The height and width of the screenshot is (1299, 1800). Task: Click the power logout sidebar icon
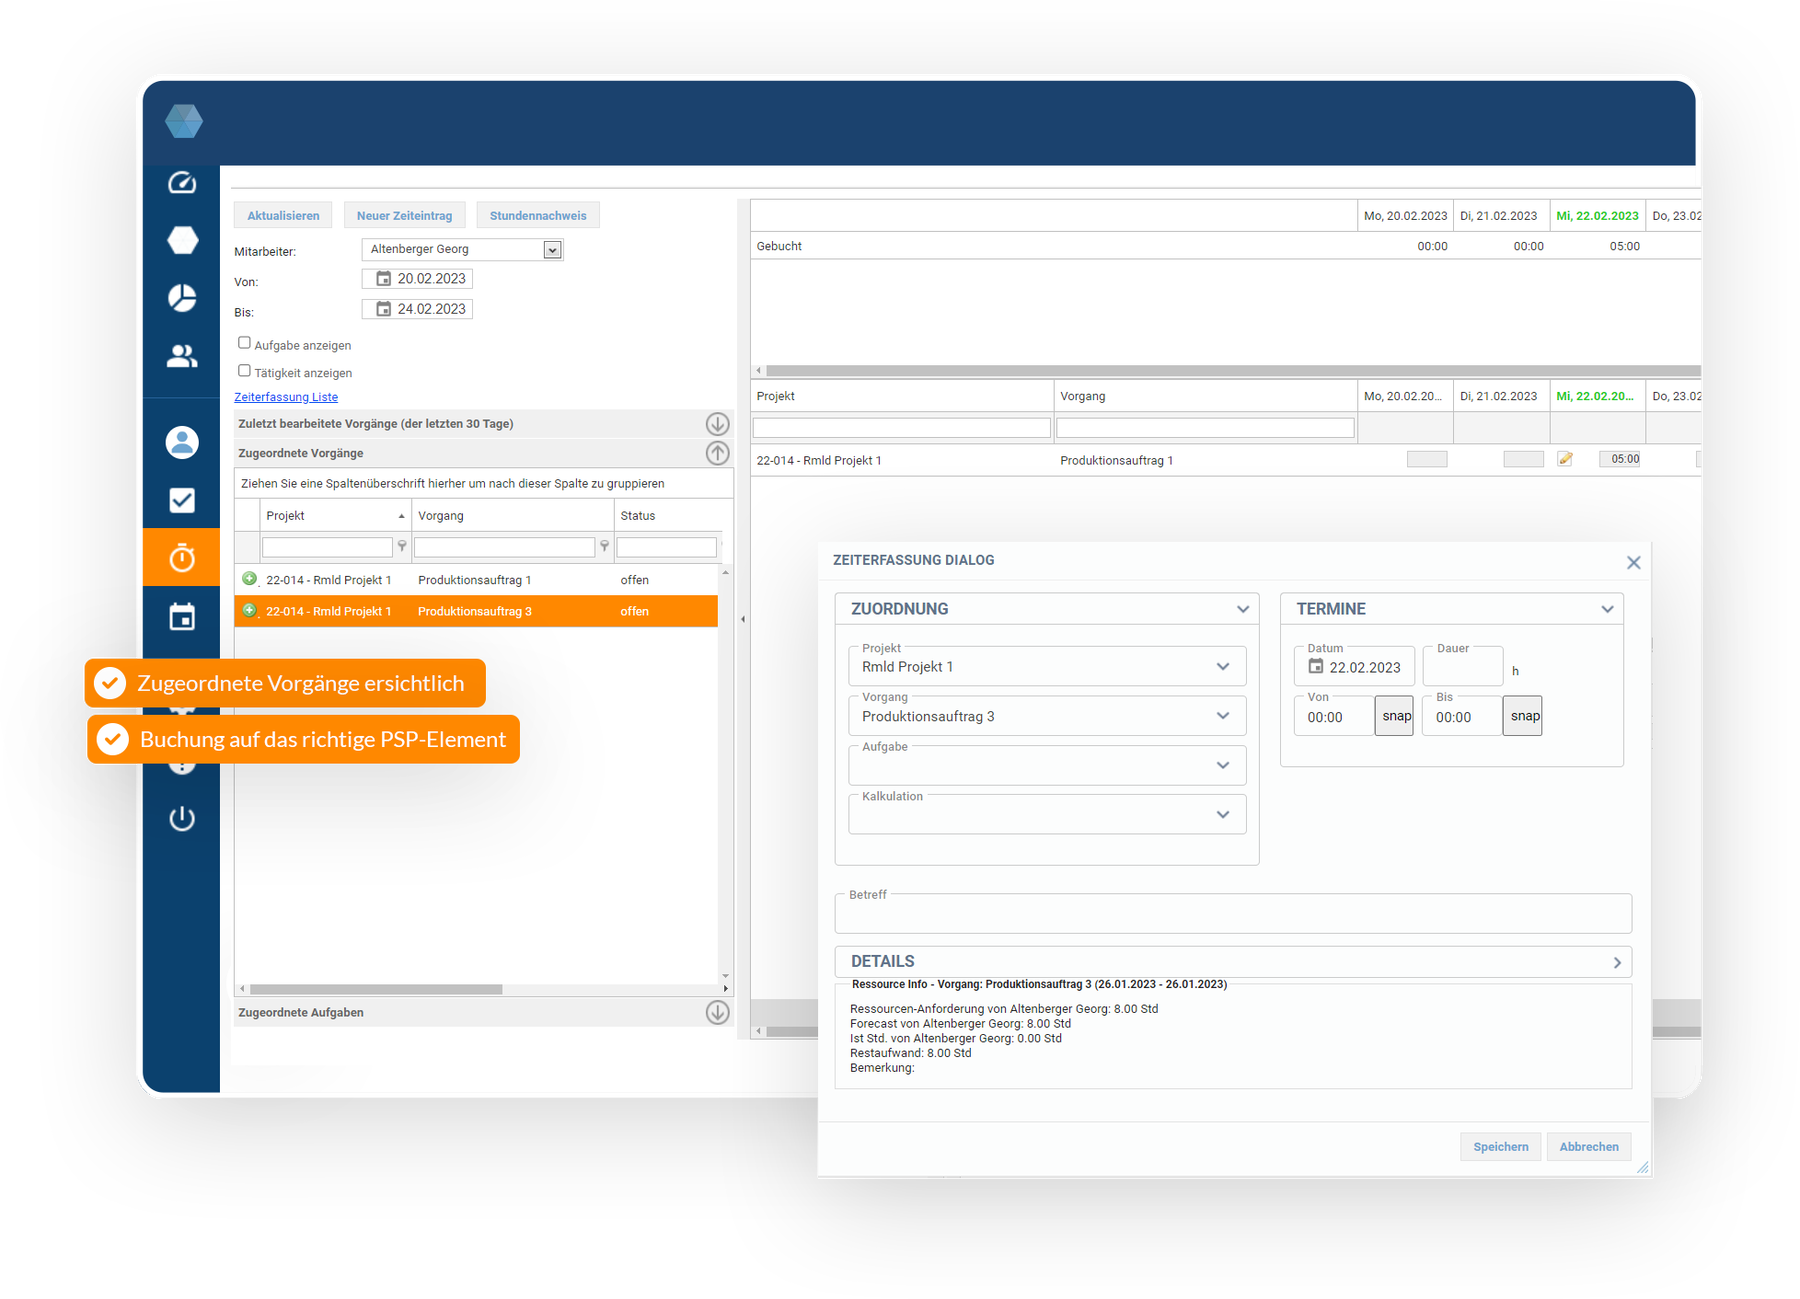182,819
